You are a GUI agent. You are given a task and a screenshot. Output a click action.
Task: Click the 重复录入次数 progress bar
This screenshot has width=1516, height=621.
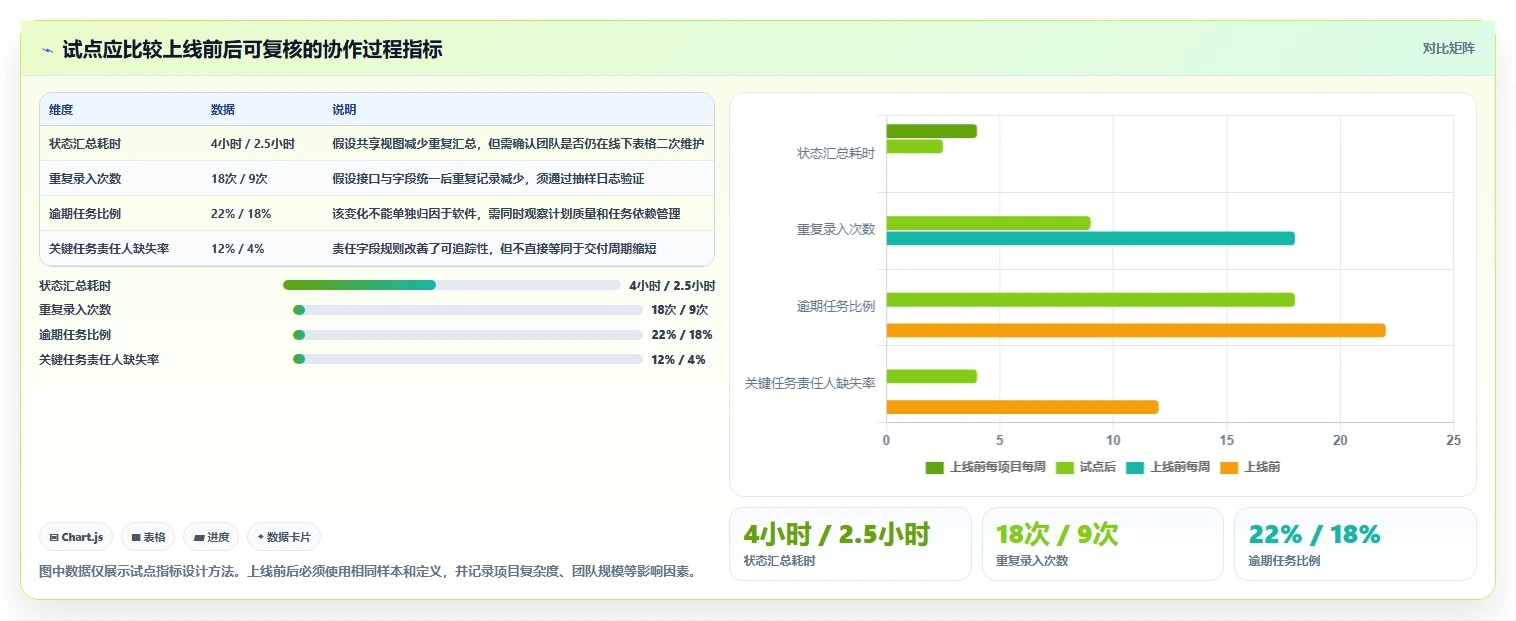468,310
